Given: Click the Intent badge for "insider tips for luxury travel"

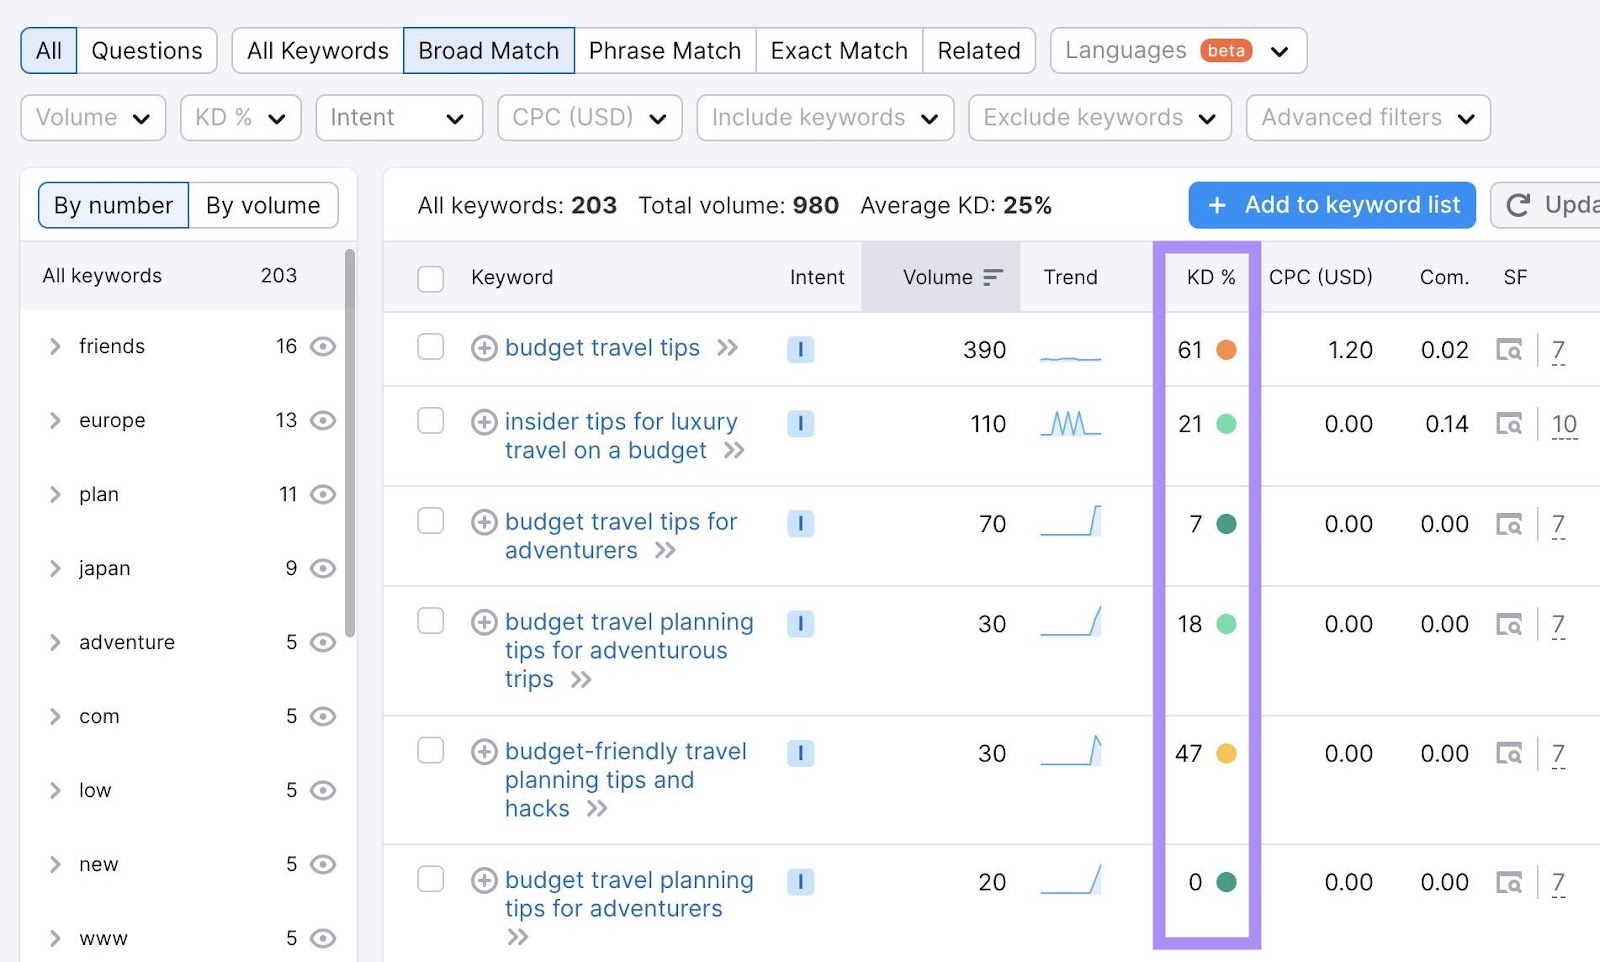Looking at the screenshot, I should (800, 423).
